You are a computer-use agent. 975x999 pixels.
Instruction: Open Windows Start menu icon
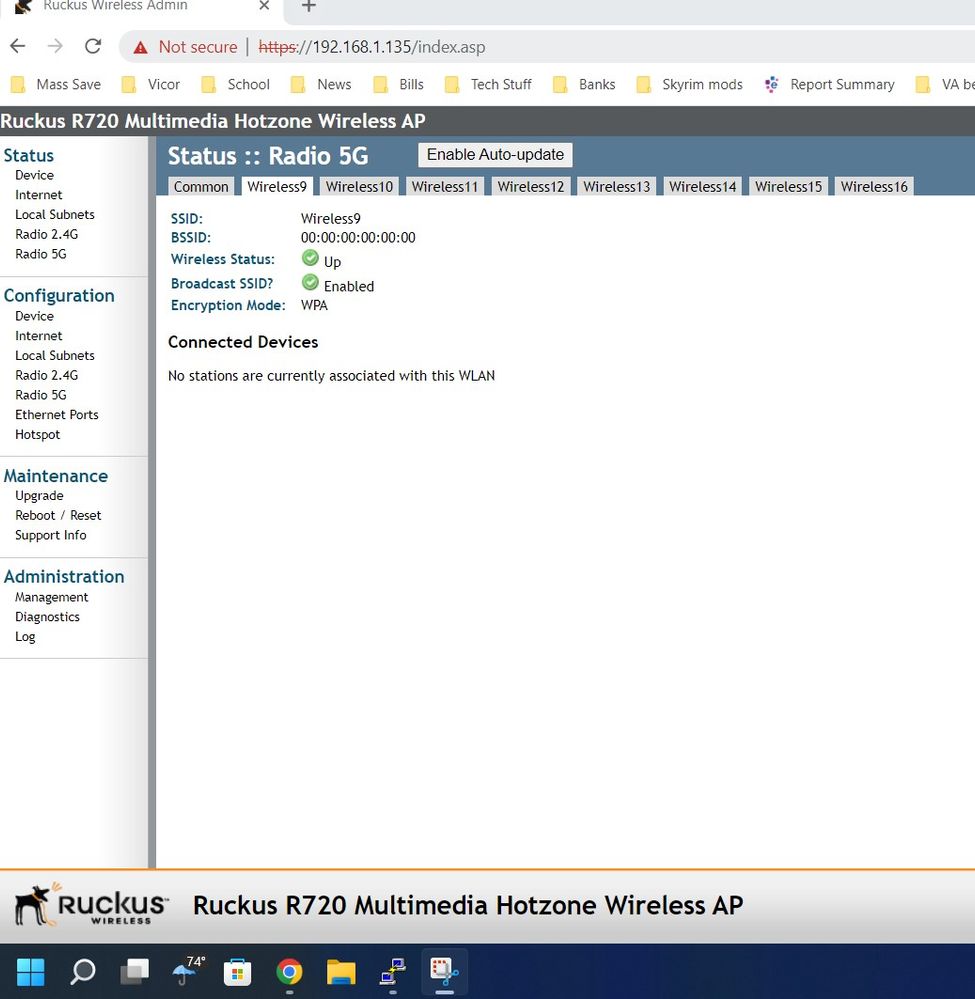pos(31,971)
